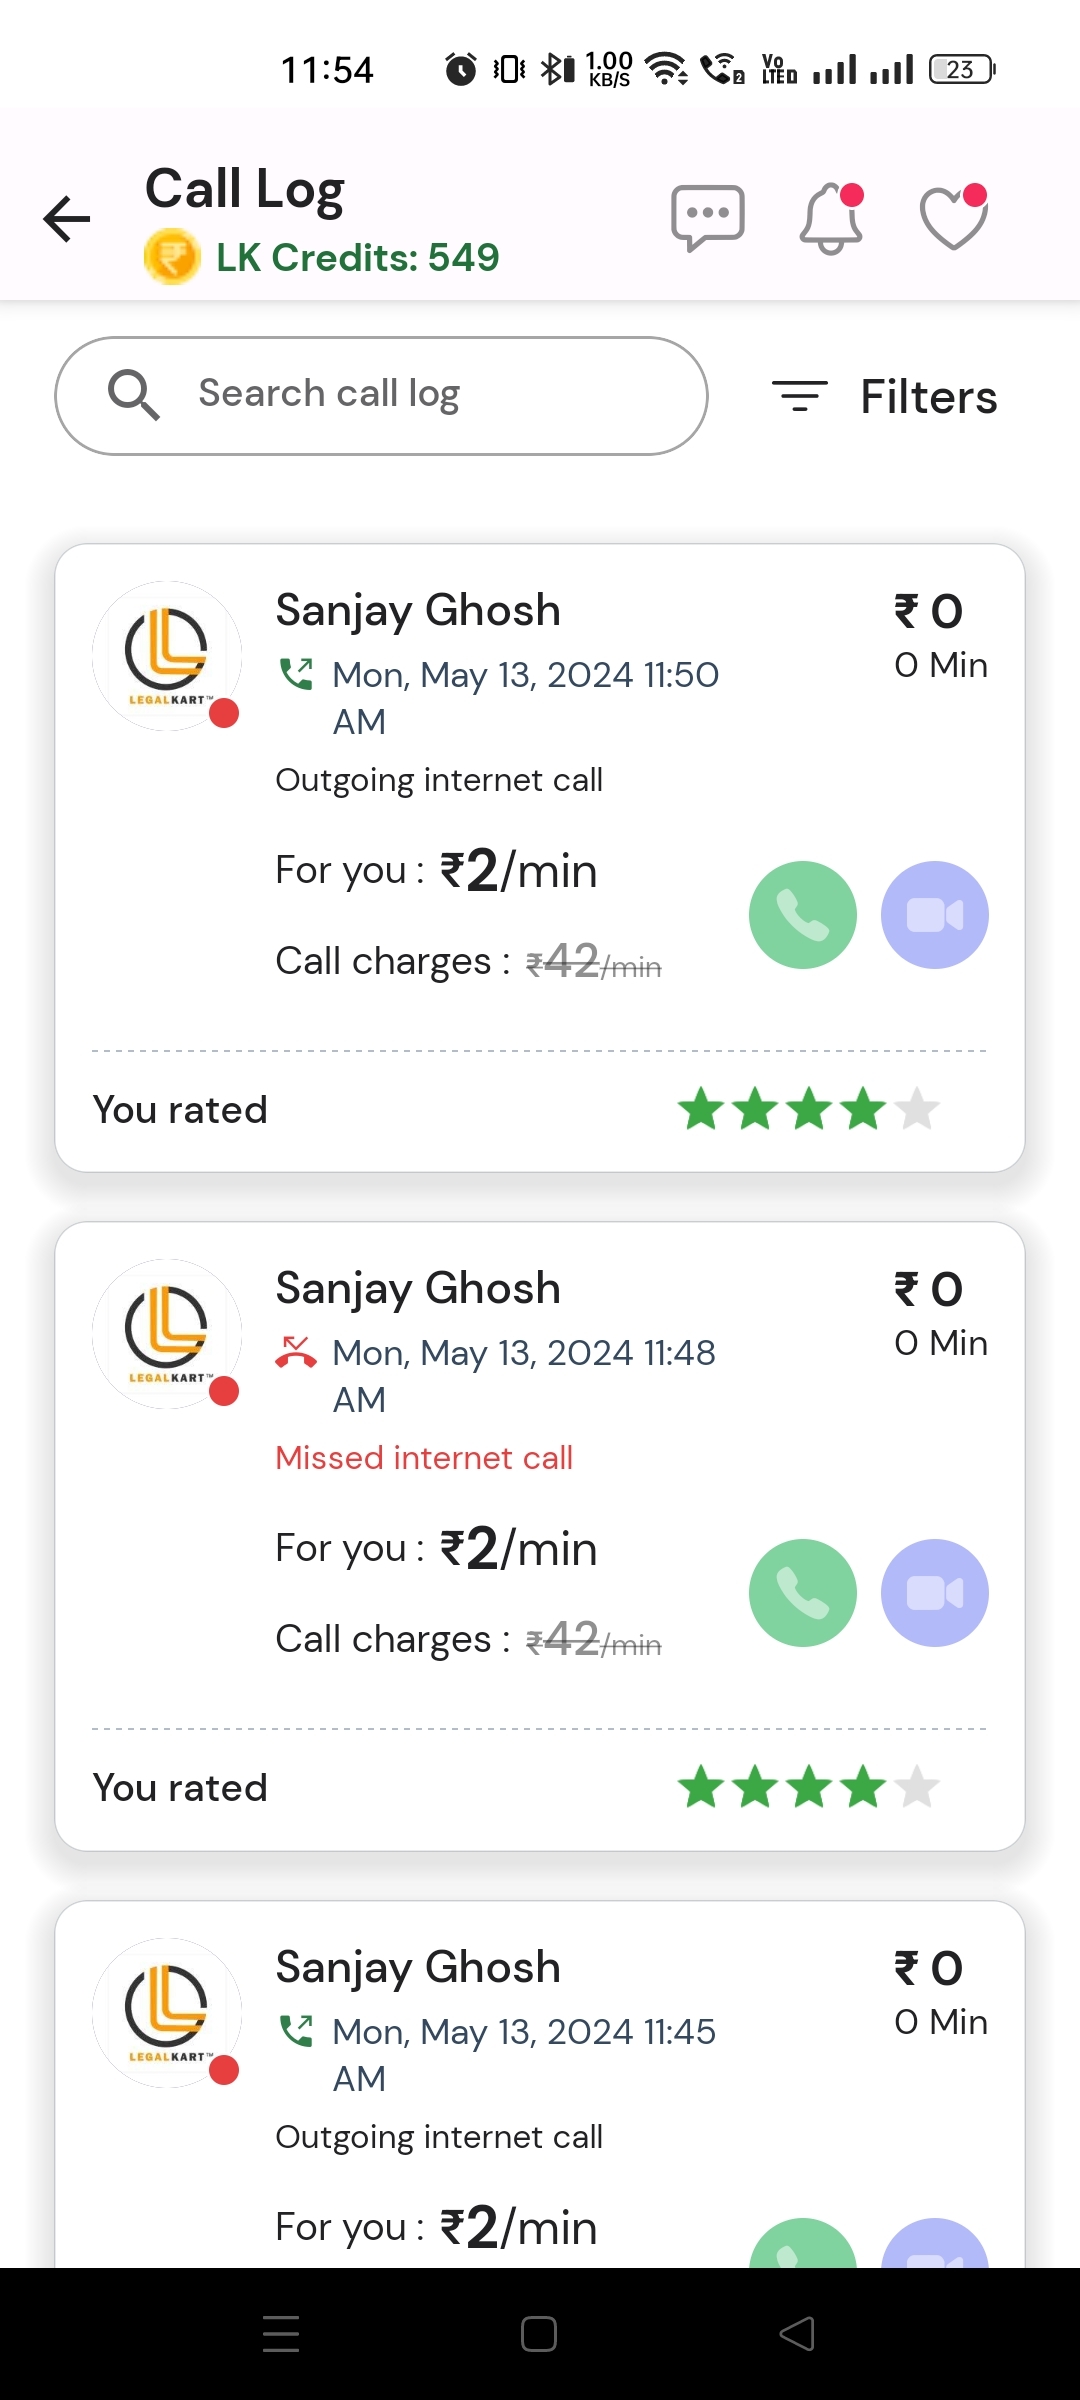Open the Filters options
Screen dimensions: 1080x2400
tap(885, 397)
